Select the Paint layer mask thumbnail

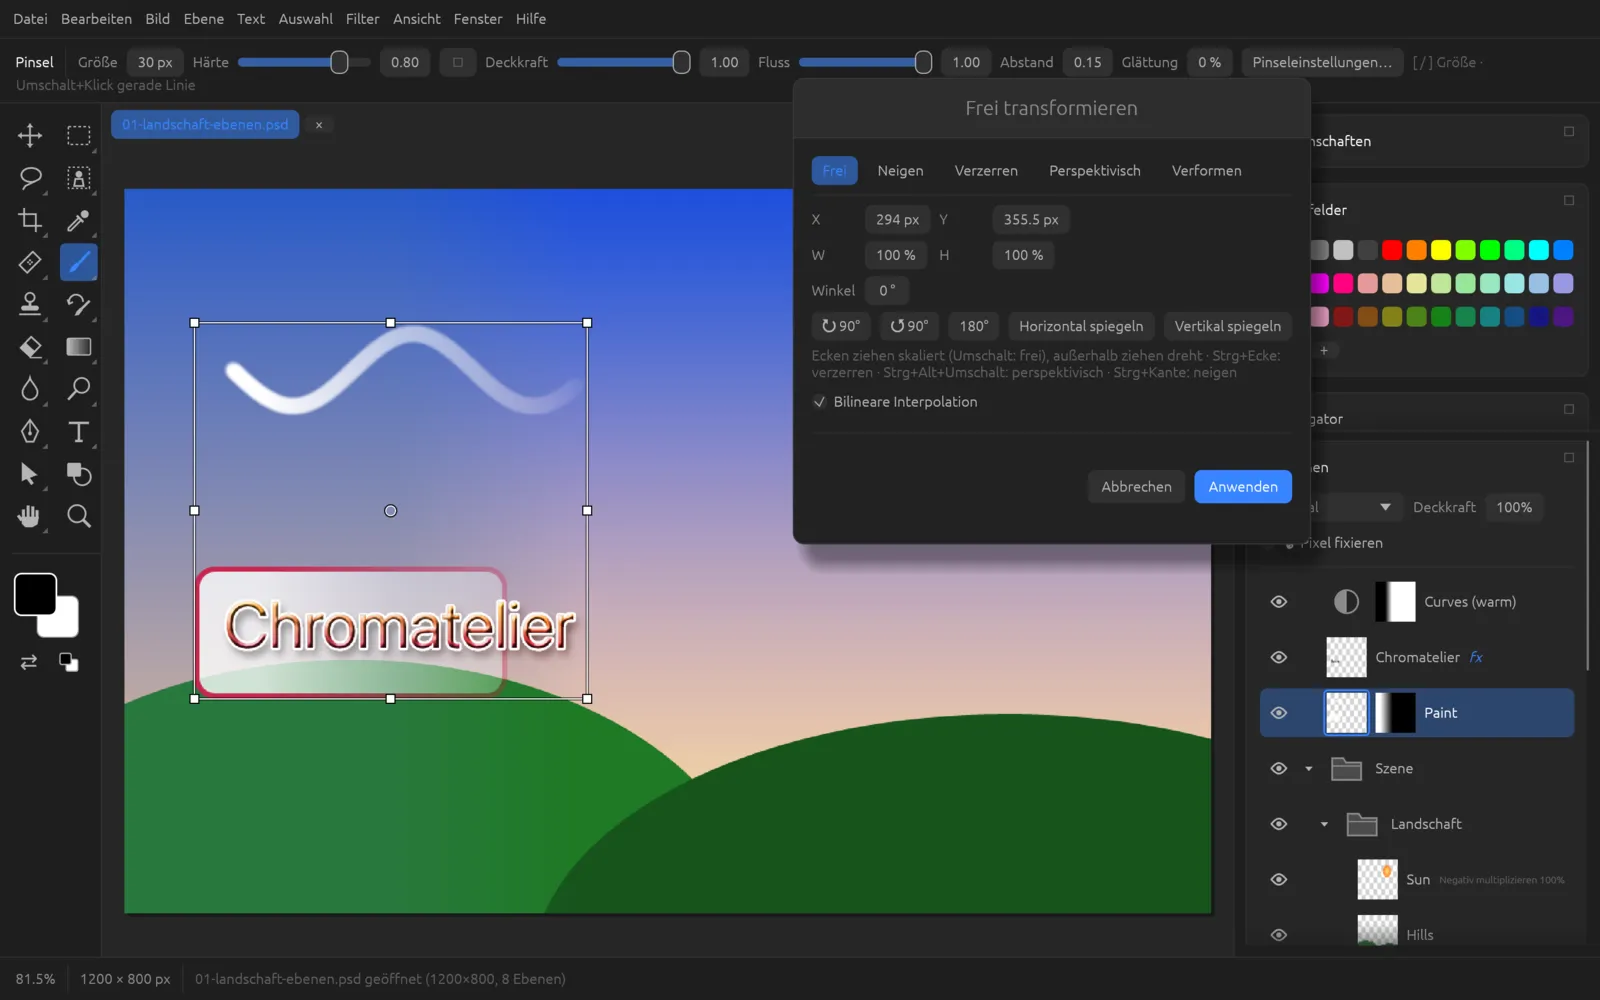point(1395,713)
